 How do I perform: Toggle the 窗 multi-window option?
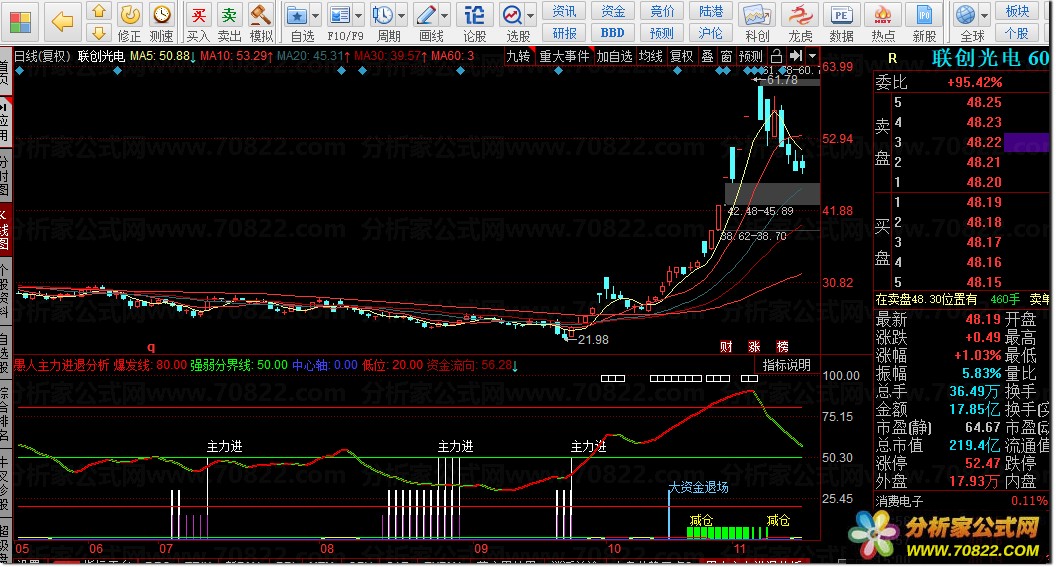(x=726, y=56)
